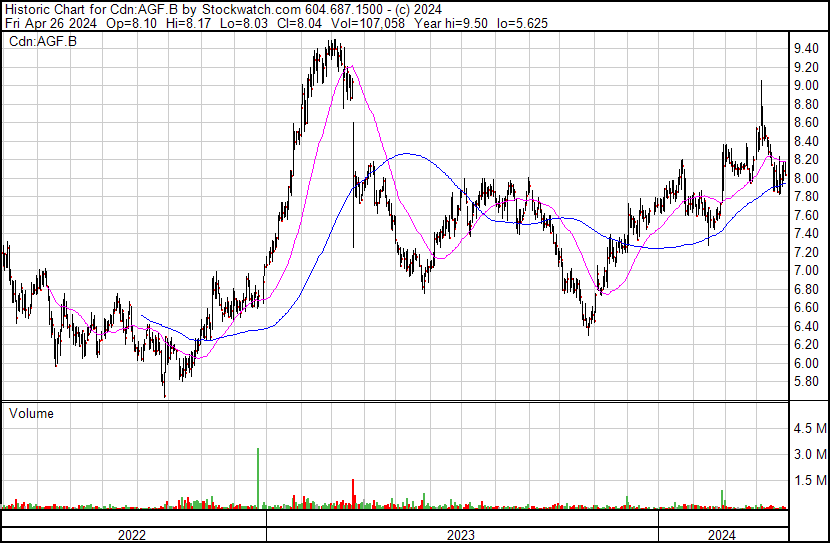Viewport: 830px width, 543px height.
Task: Click the "Year hi=9.50" value
Action: [451, 23]
